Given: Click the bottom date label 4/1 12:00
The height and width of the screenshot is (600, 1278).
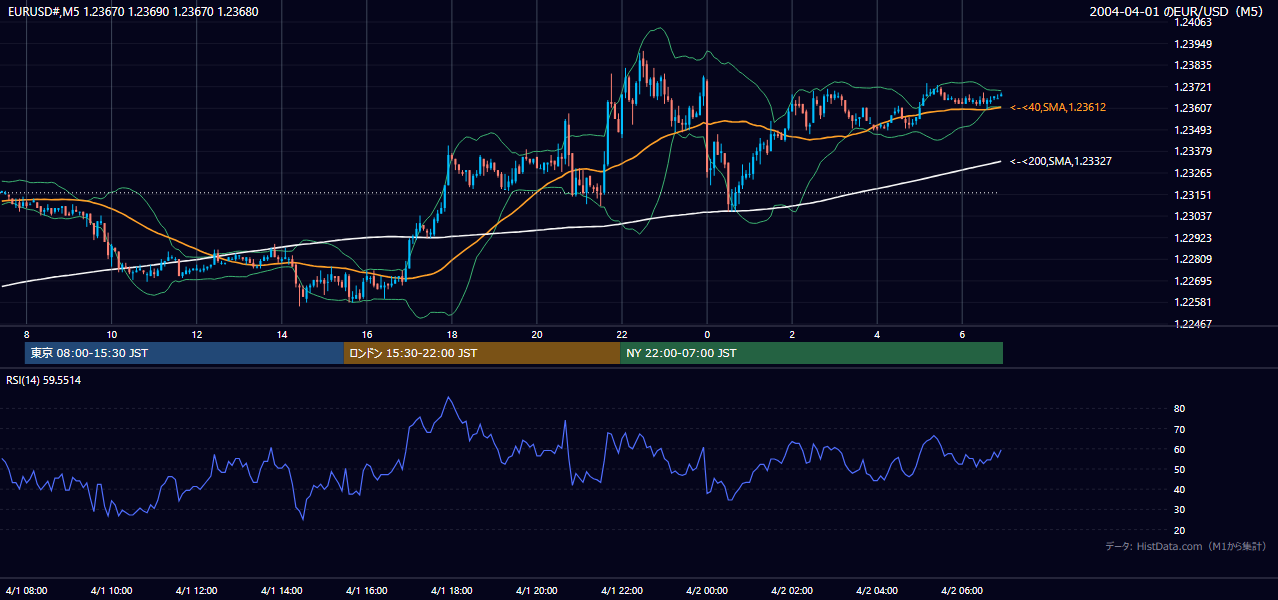Looking at the screenshot, I should point(197,590).
